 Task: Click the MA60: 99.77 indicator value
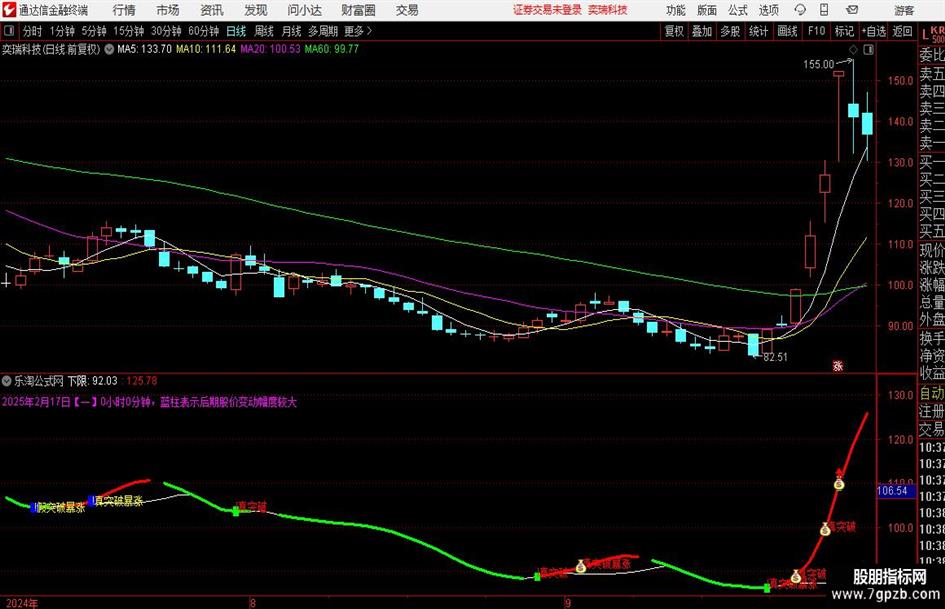(x=331, y=49)
